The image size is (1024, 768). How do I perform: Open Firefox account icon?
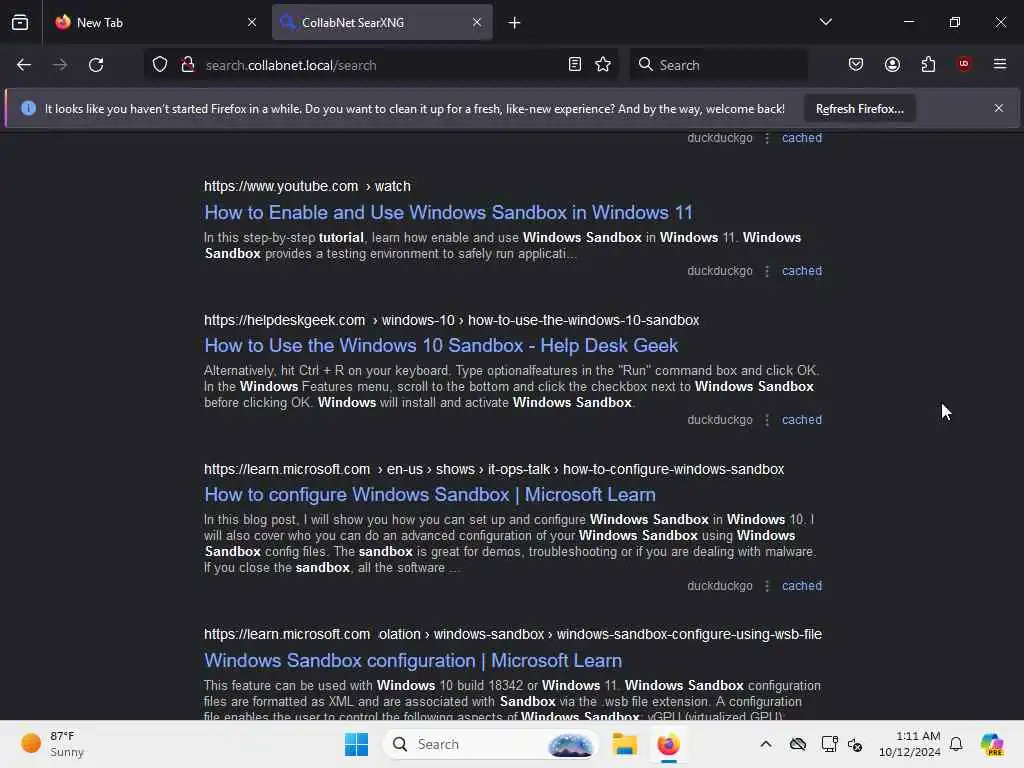(892, 65)
